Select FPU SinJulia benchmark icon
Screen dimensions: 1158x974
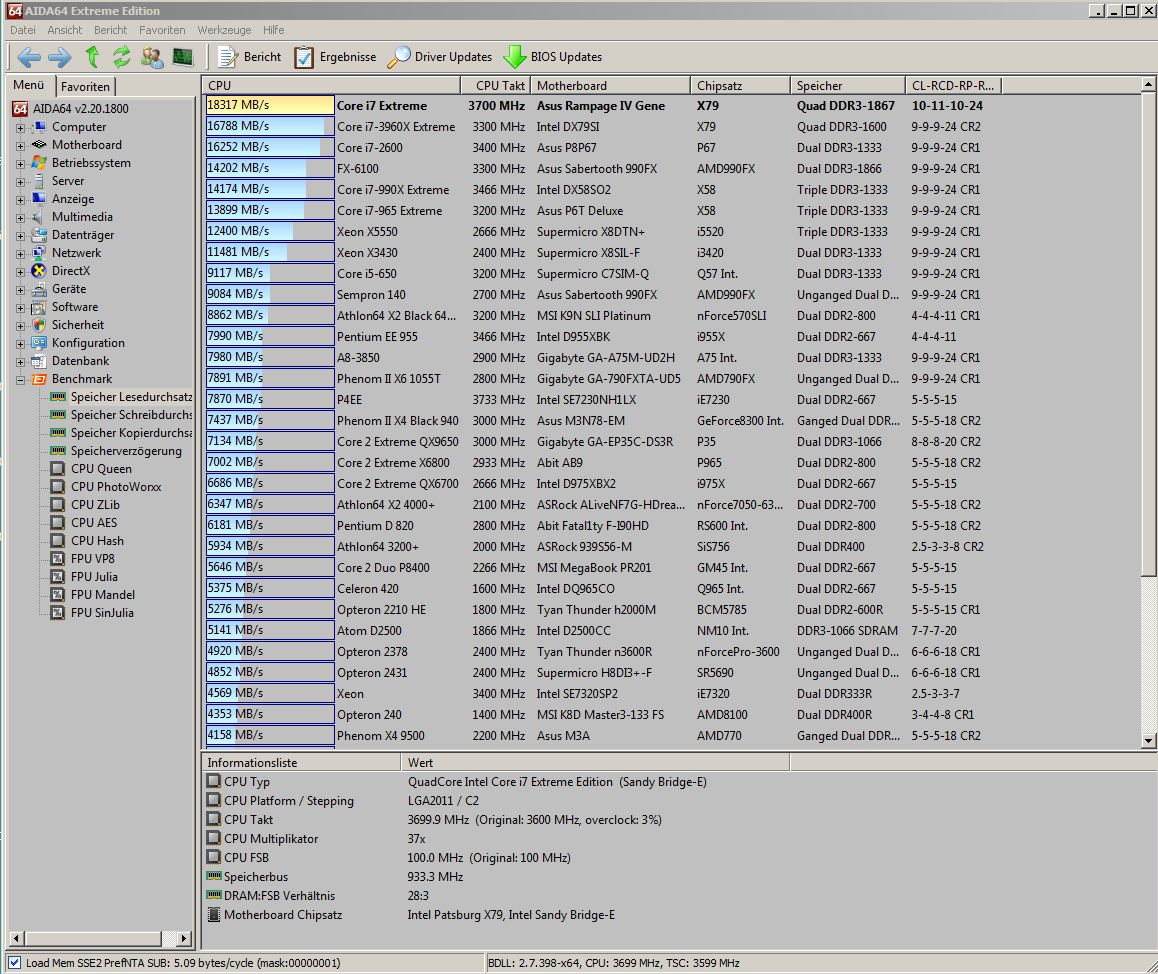click(x=58, y=612)
